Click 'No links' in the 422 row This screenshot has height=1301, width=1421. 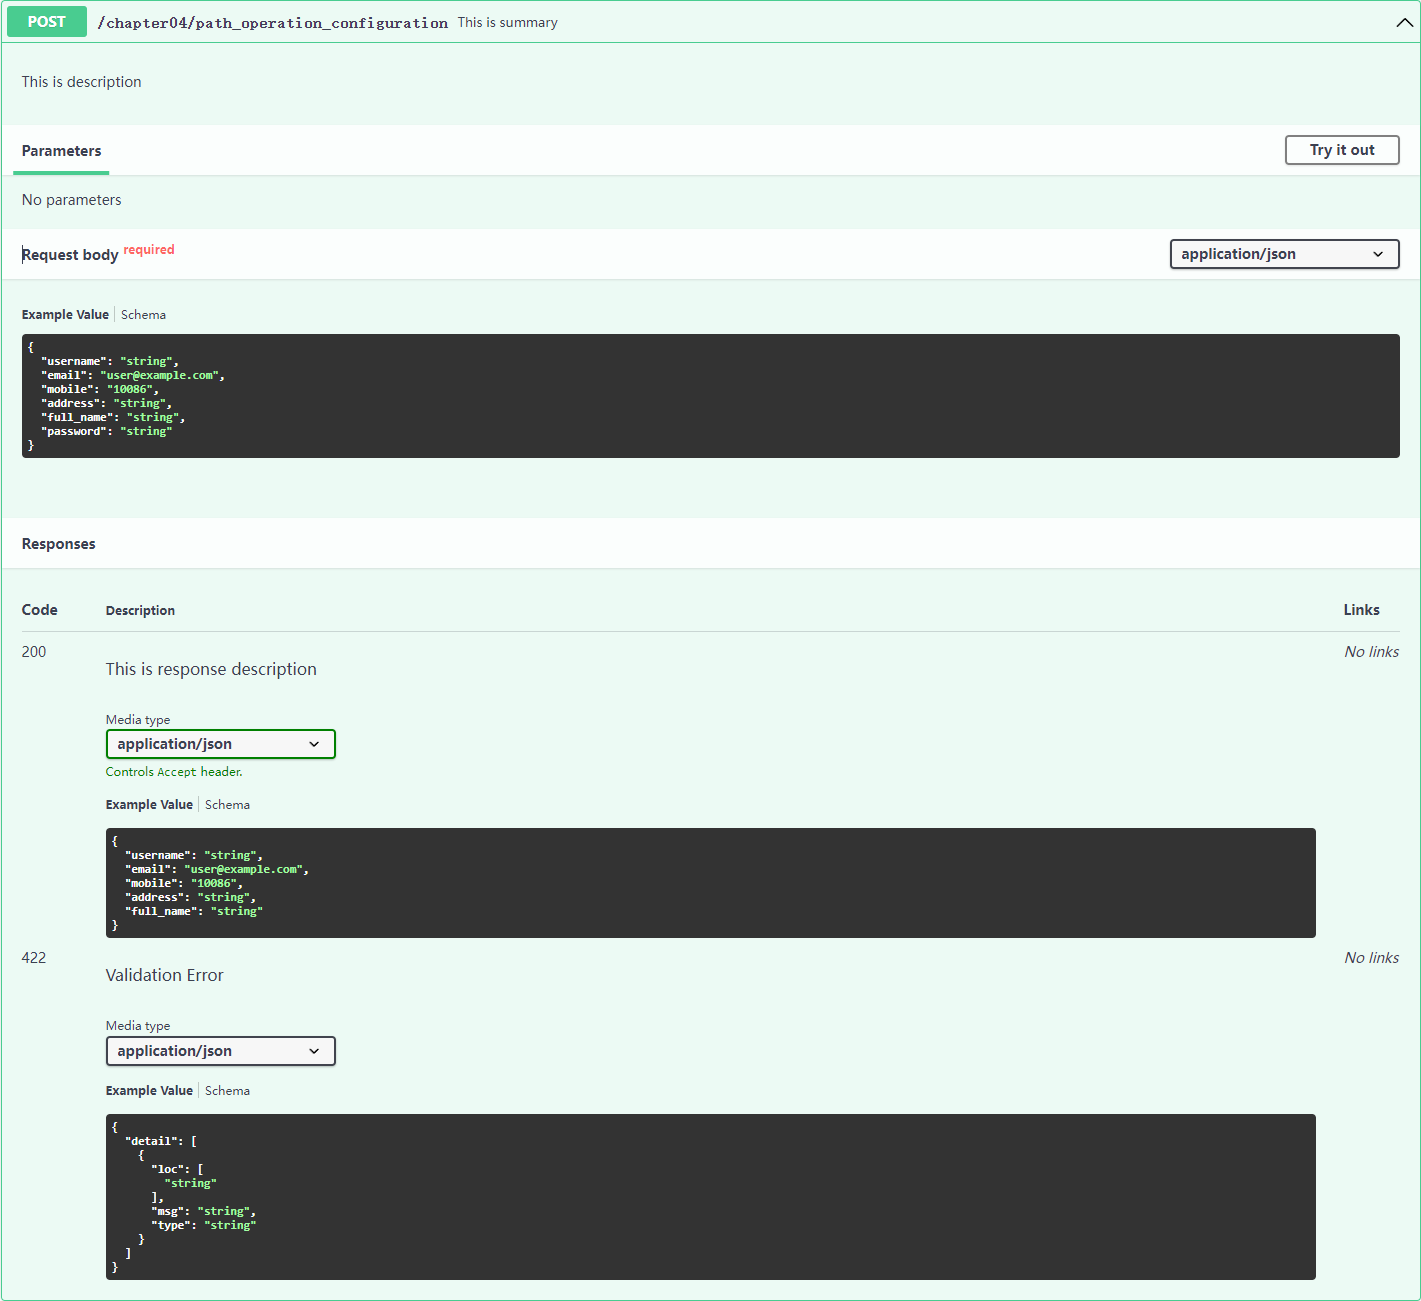tap(1371, 958)
